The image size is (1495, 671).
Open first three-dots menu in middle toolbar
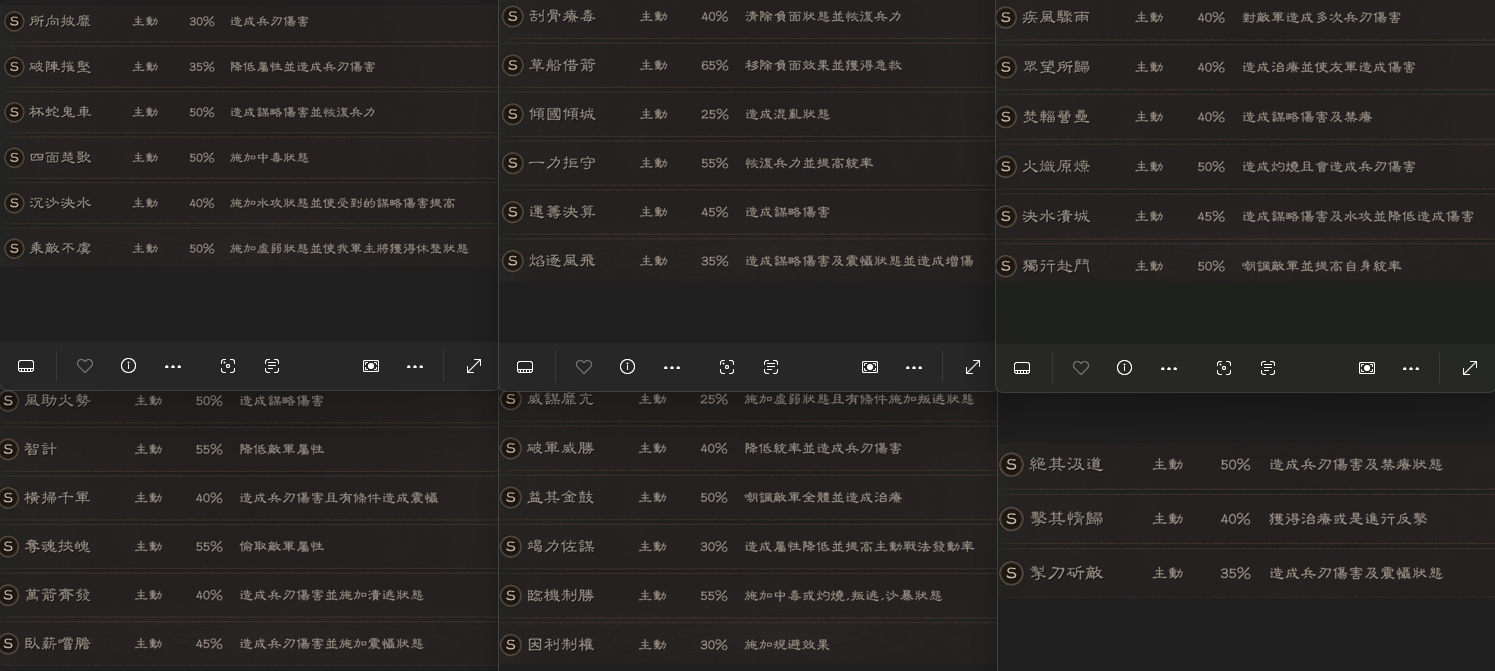tap(672, 368)
